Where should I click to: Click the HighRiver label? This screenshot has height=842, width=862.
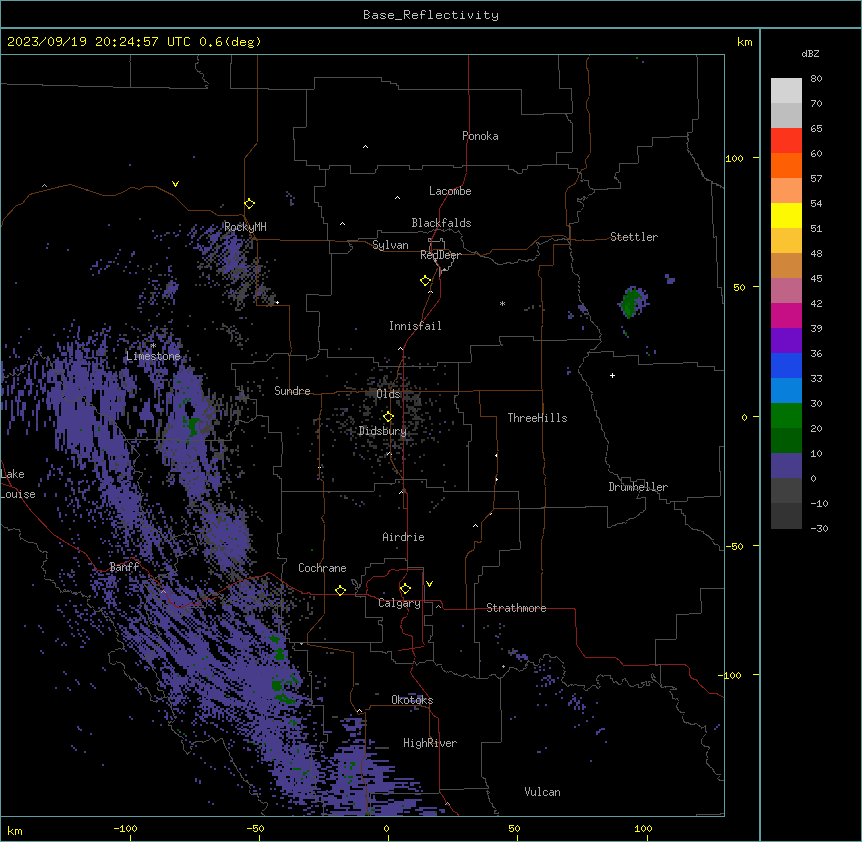point(430,743)
